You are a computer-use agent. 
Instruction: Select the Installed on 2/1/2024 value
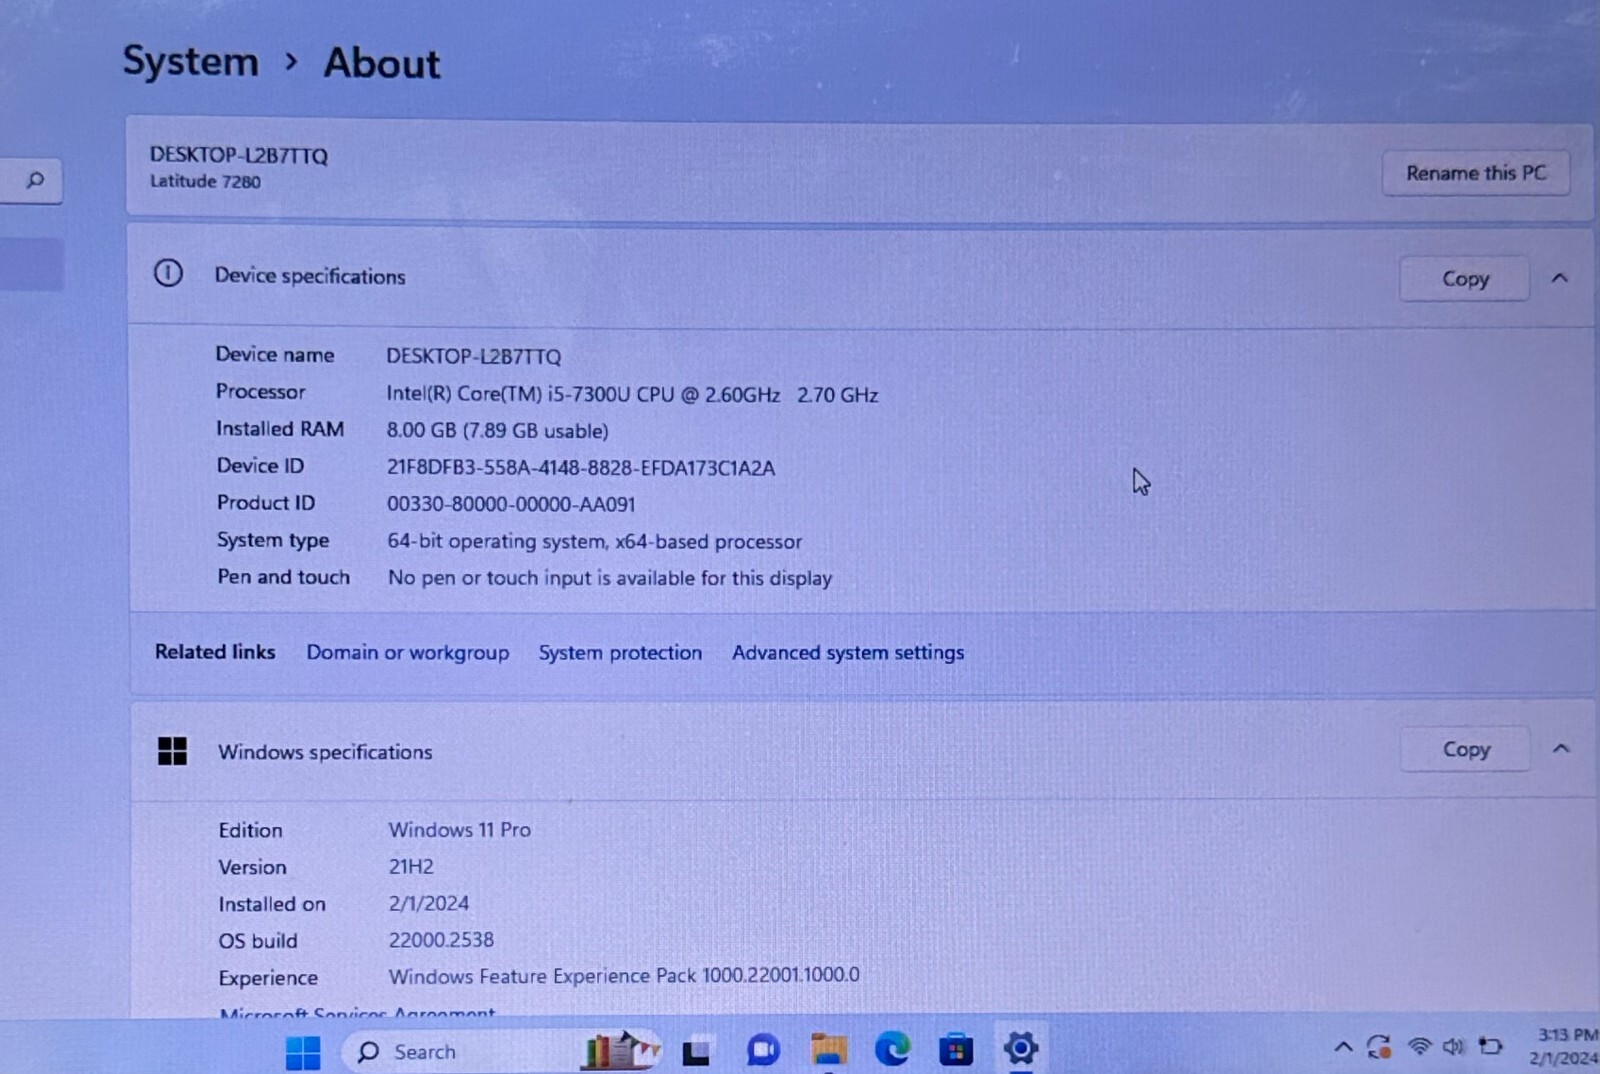coord(429,903)
